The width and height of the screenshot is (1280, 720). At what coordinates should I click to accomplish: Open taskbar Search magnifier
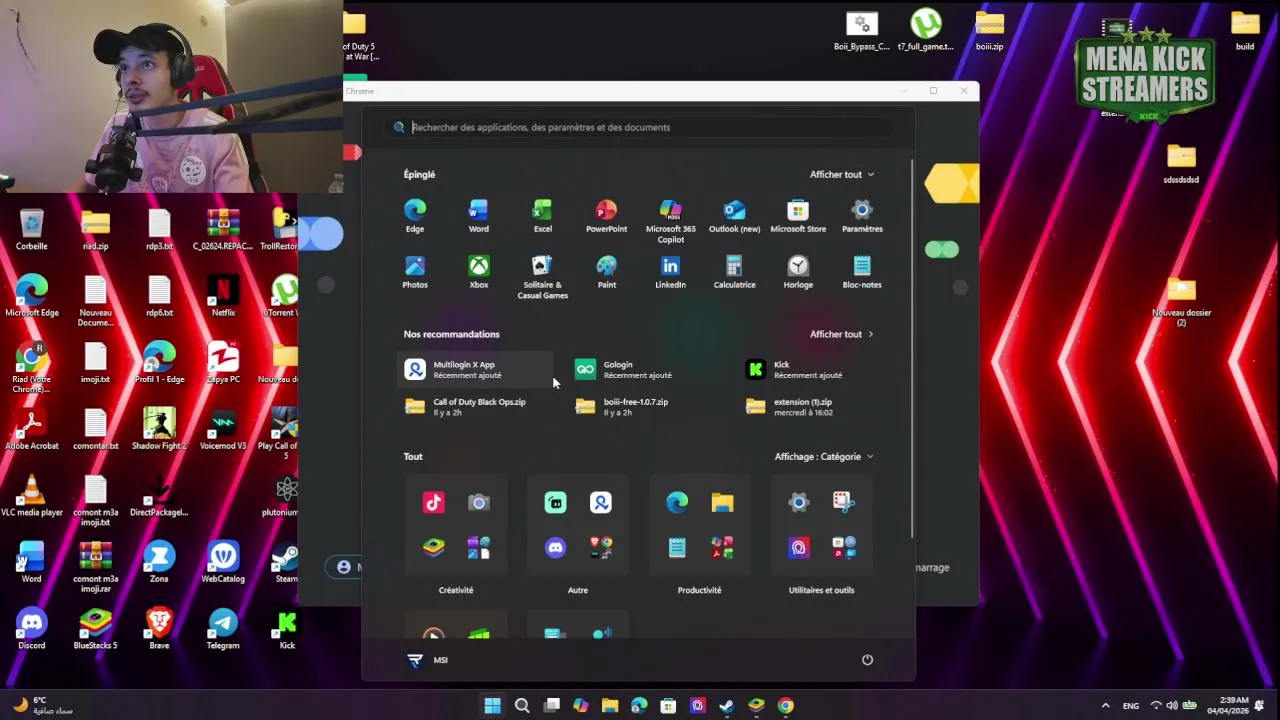coord(522,706)
